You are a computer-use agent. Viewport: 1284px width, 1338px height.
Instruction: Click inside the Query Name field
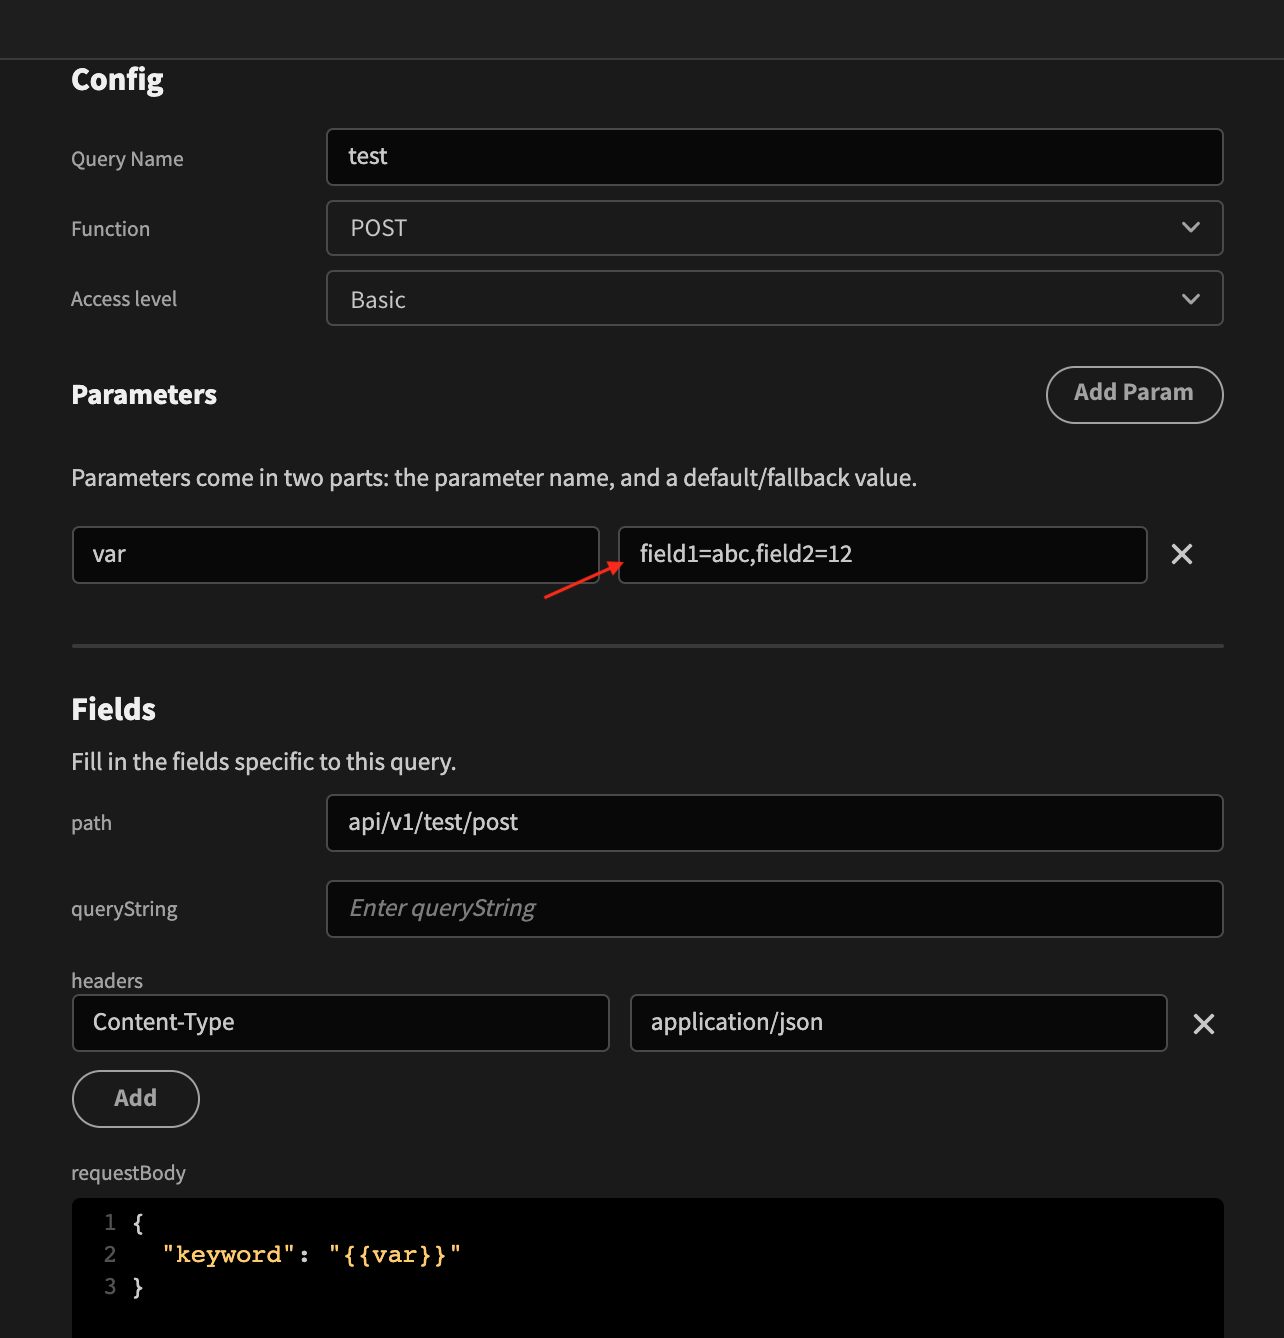tap(775, 156)
